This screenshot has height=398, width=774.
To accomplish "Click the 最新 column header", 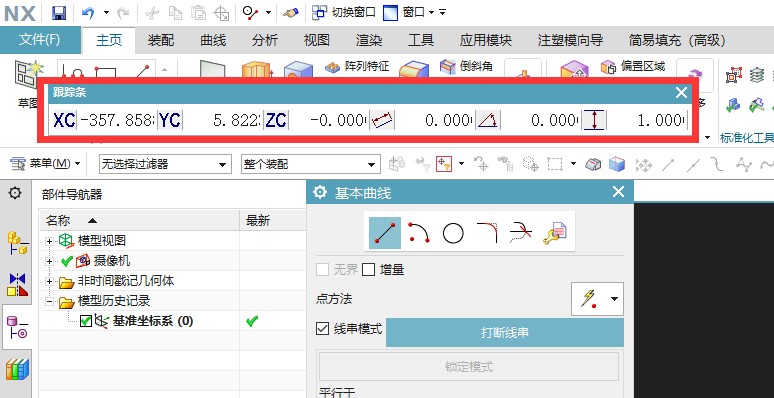I will (x=273, y=220).
